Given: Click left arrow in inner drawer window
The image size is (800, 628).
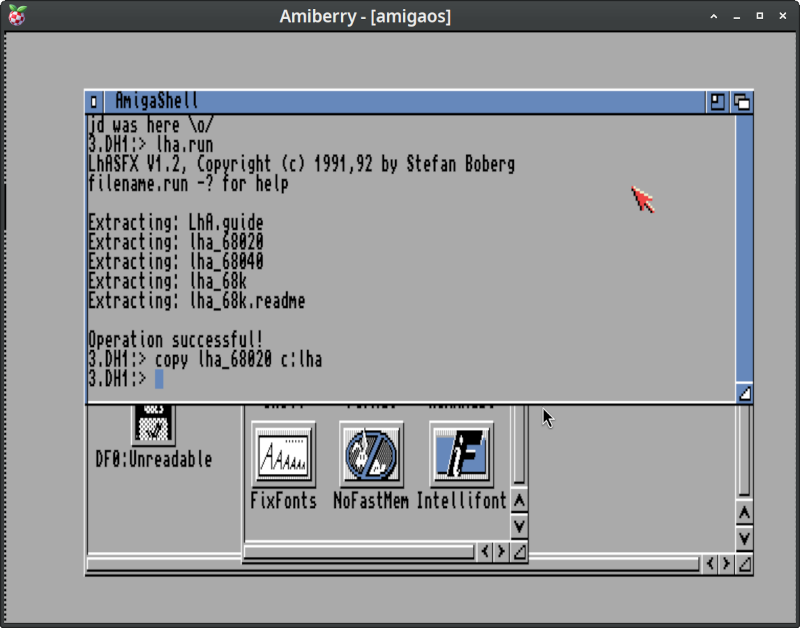Looking at the screenshot, I should 485,551.
